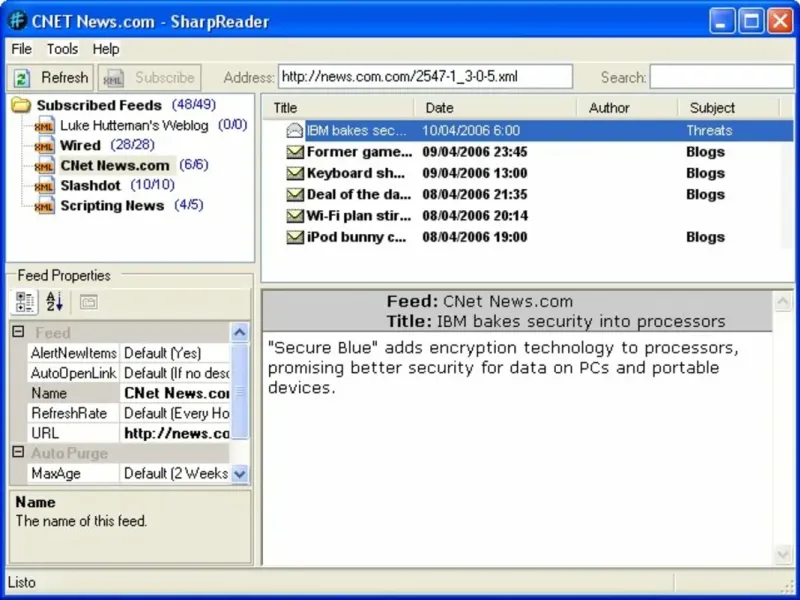Maximize the SharpReader window
The height and width of the screenshot is (600, 800).
point(751,21)
